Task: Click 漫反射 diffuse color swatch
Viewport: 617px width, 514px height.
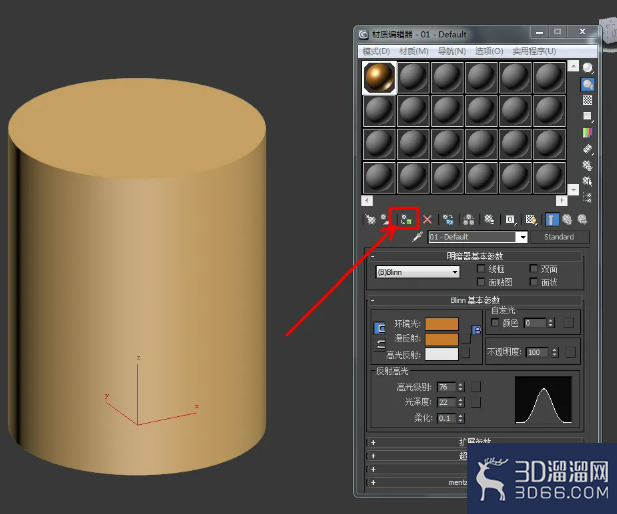Action: (442, 339)
